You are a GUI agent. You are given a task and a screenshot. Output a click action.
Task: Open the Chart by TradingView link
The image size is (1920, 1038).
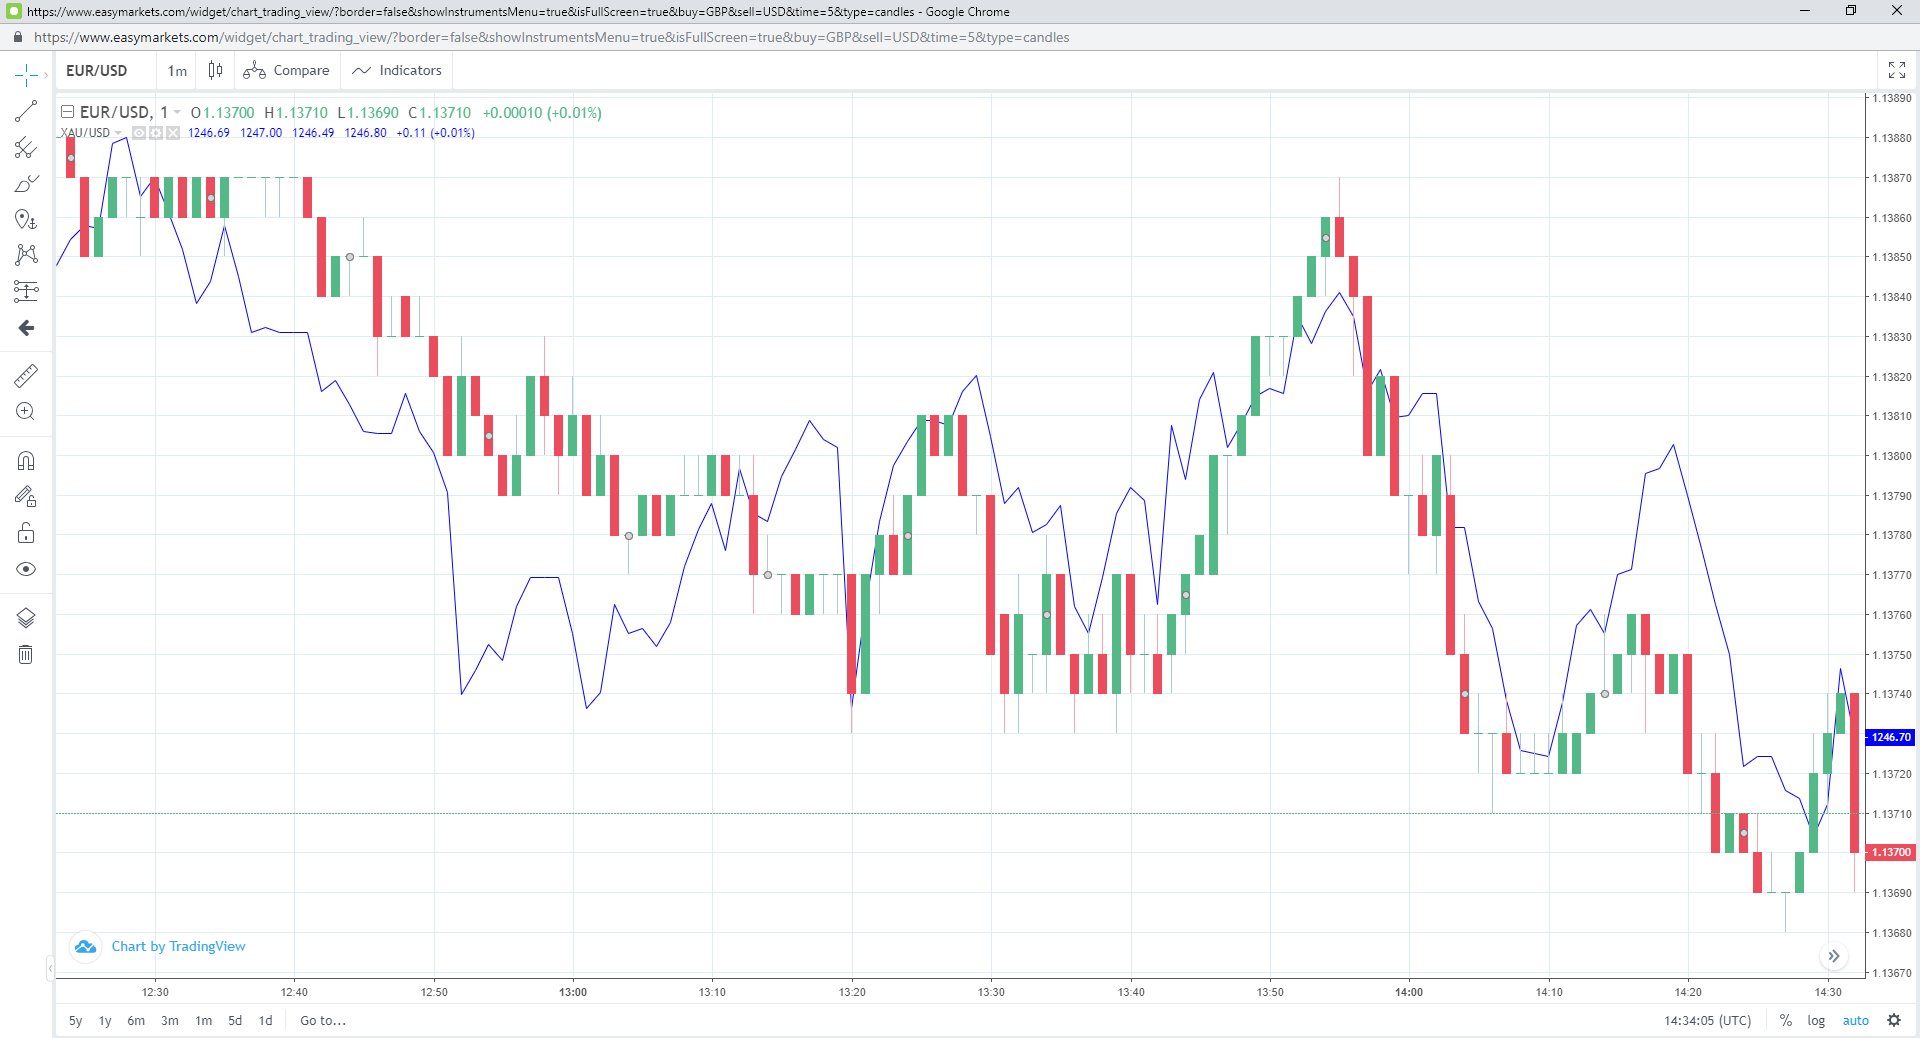tap(178, 946)
